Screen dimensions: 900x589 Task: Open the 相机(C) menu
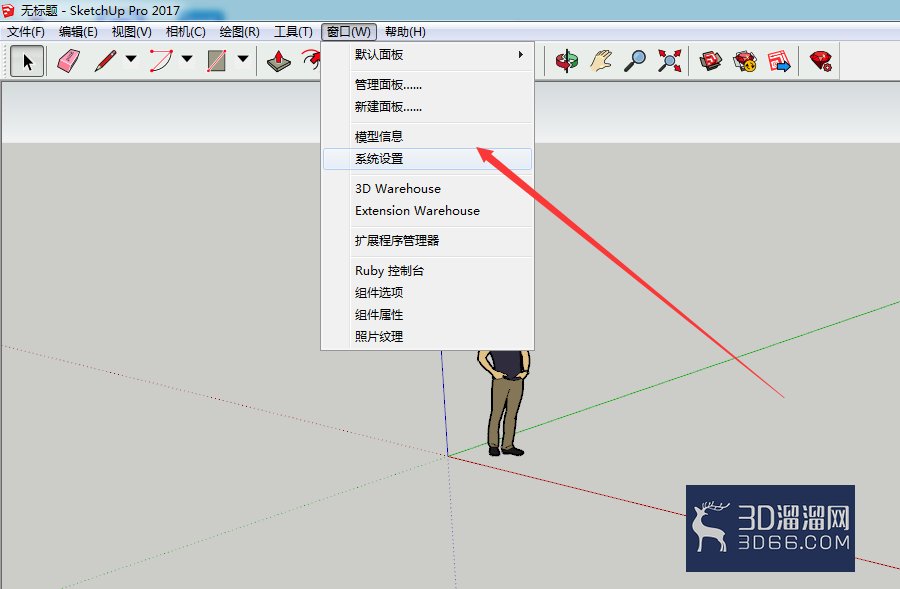[x=185, y=32]
